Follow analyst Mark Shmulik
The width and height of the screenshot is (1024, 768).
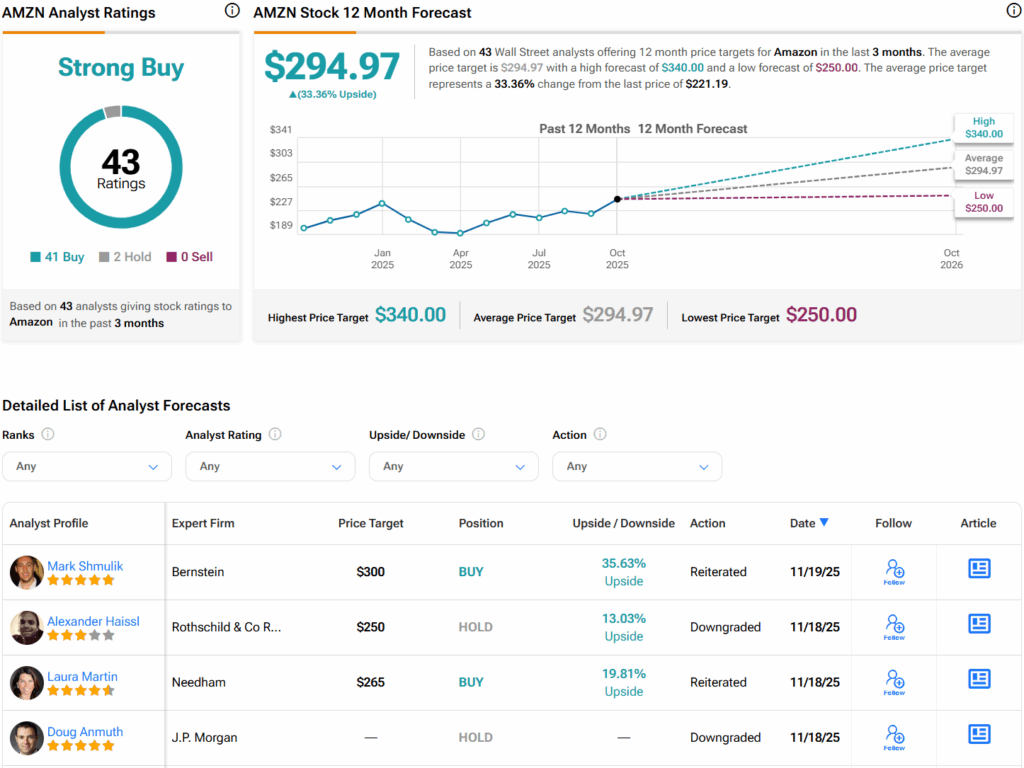pos(894,572)
